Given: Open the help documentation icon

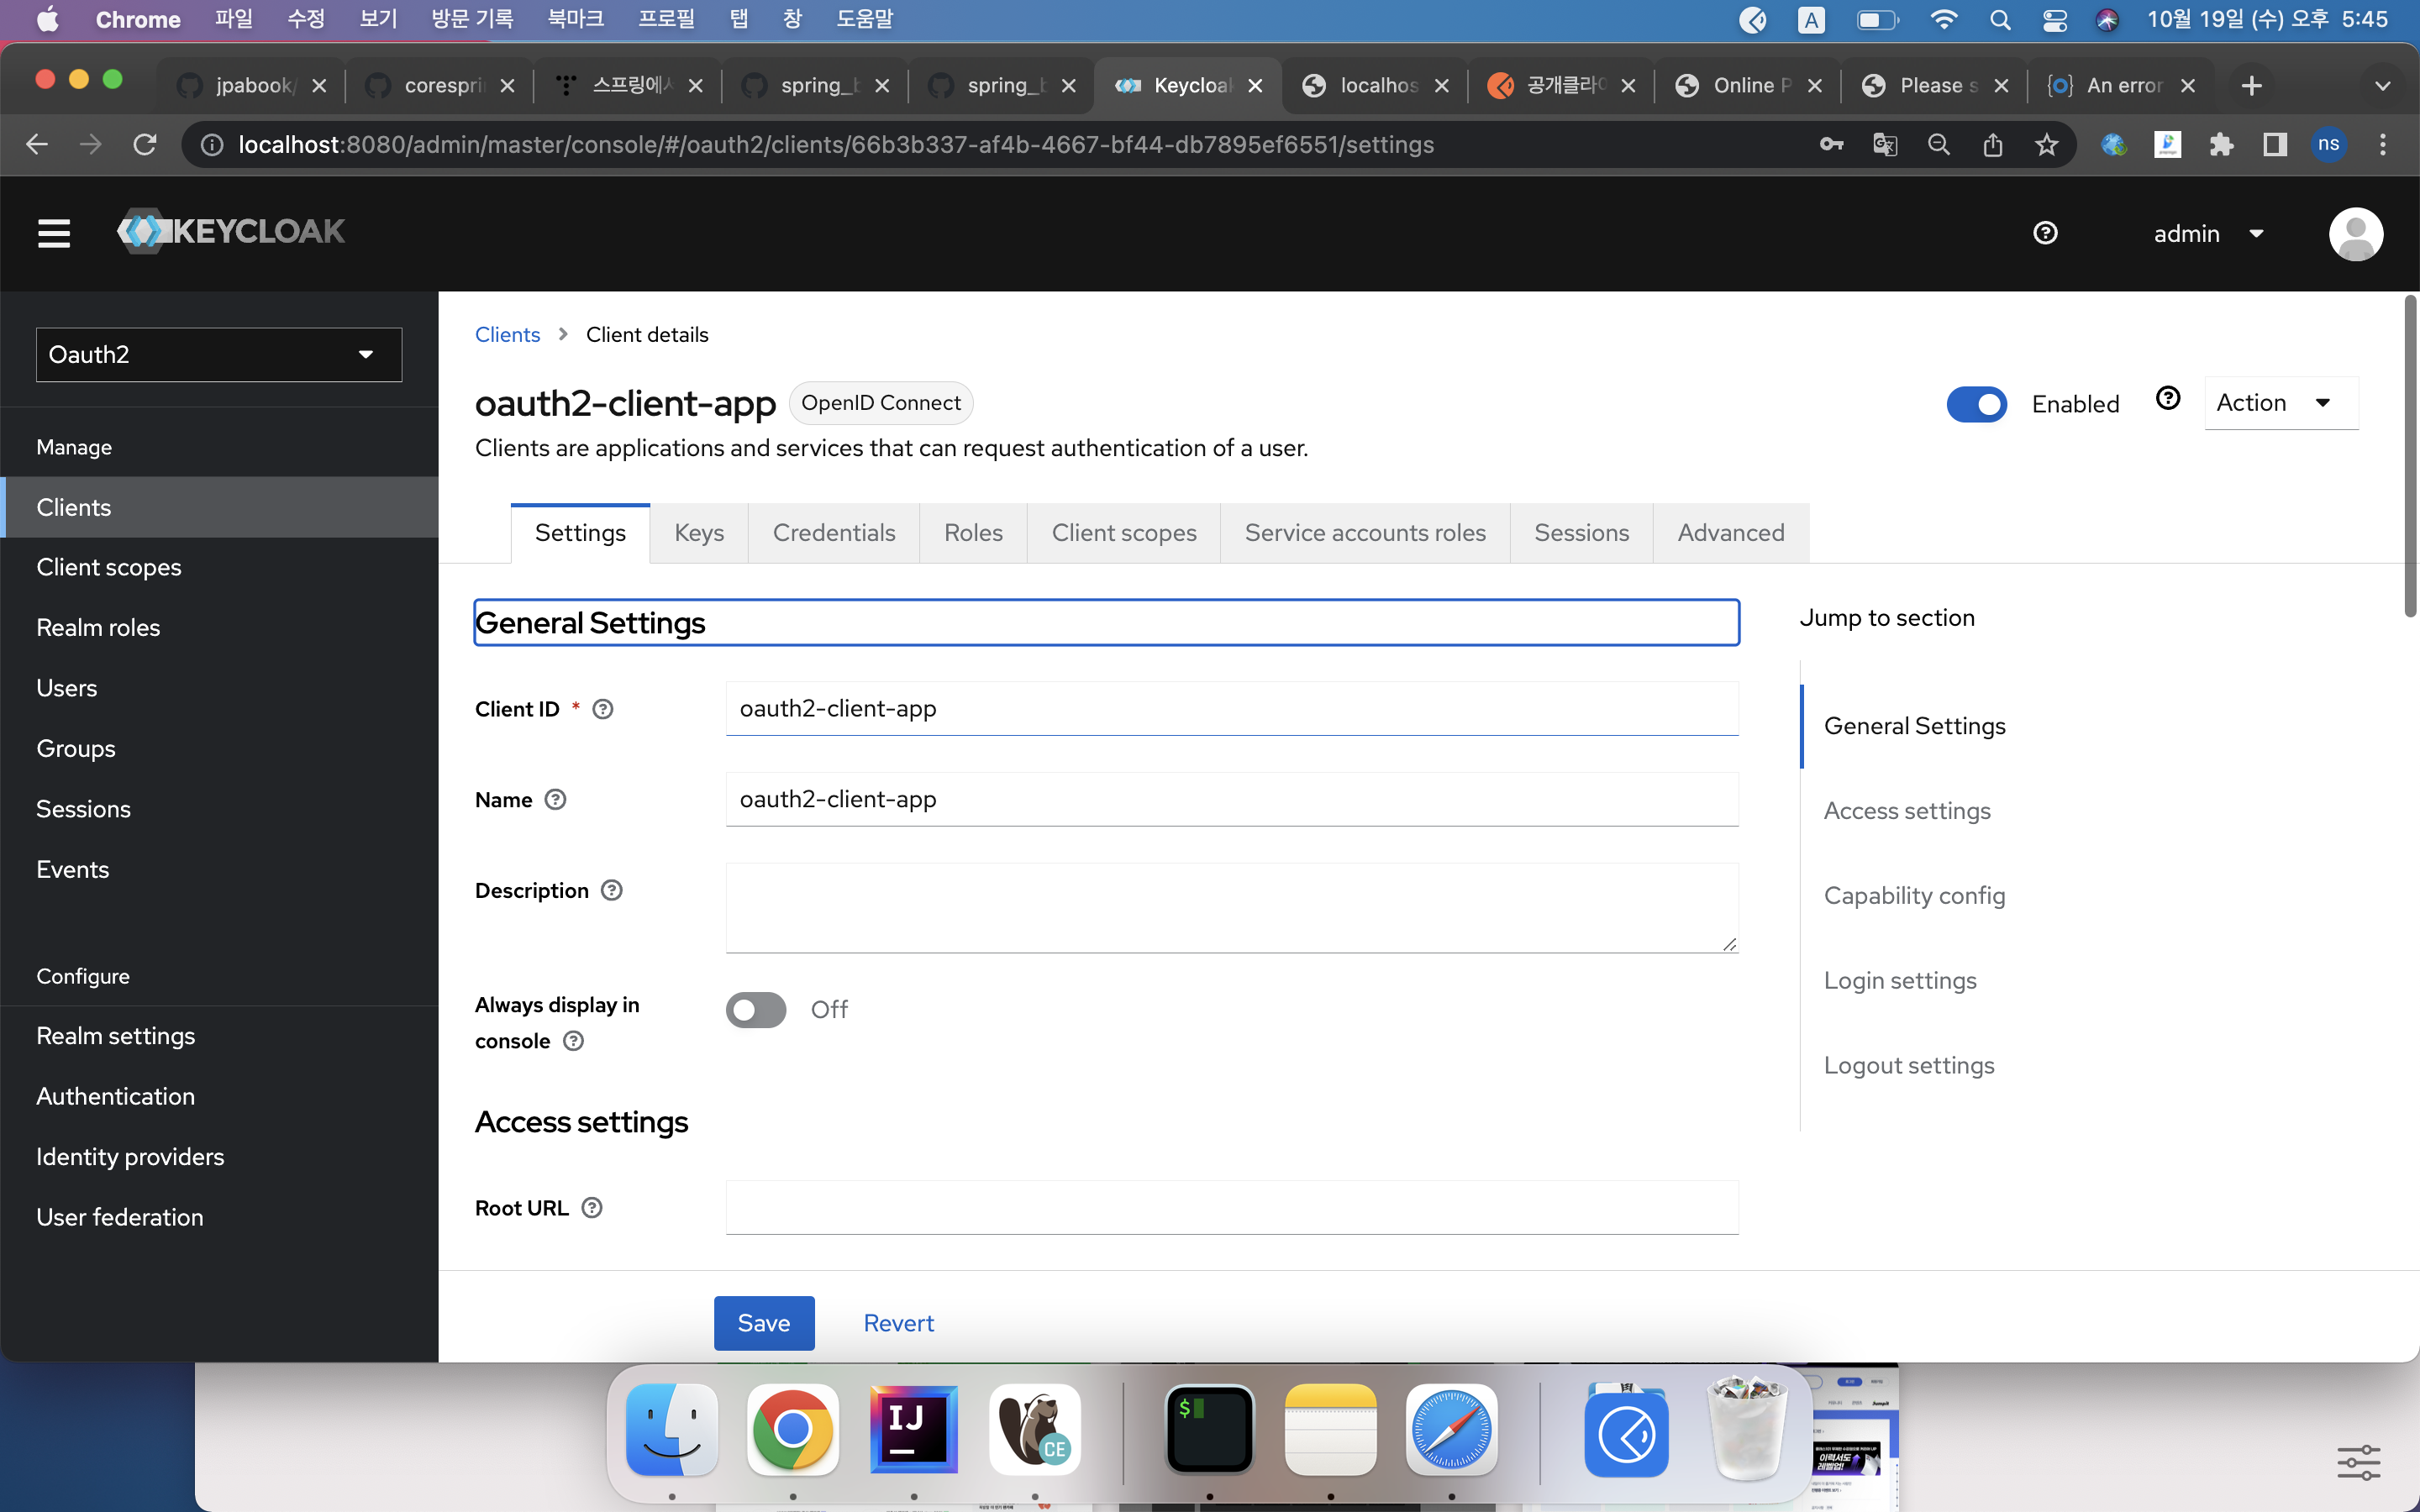Looking at the screenshot, I should coord(2047,232).
